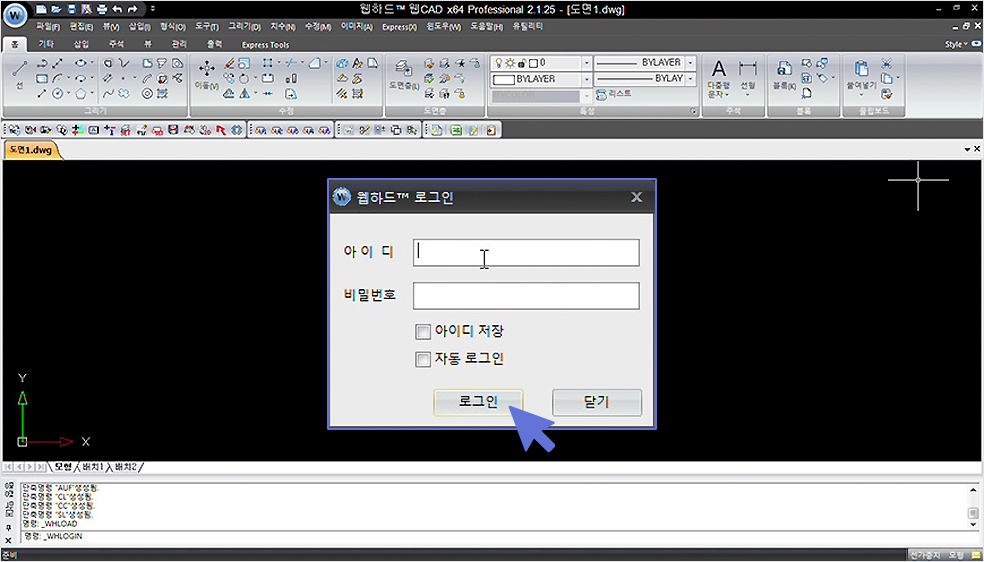Toggle layer 0 lock icon

point(522,63)
